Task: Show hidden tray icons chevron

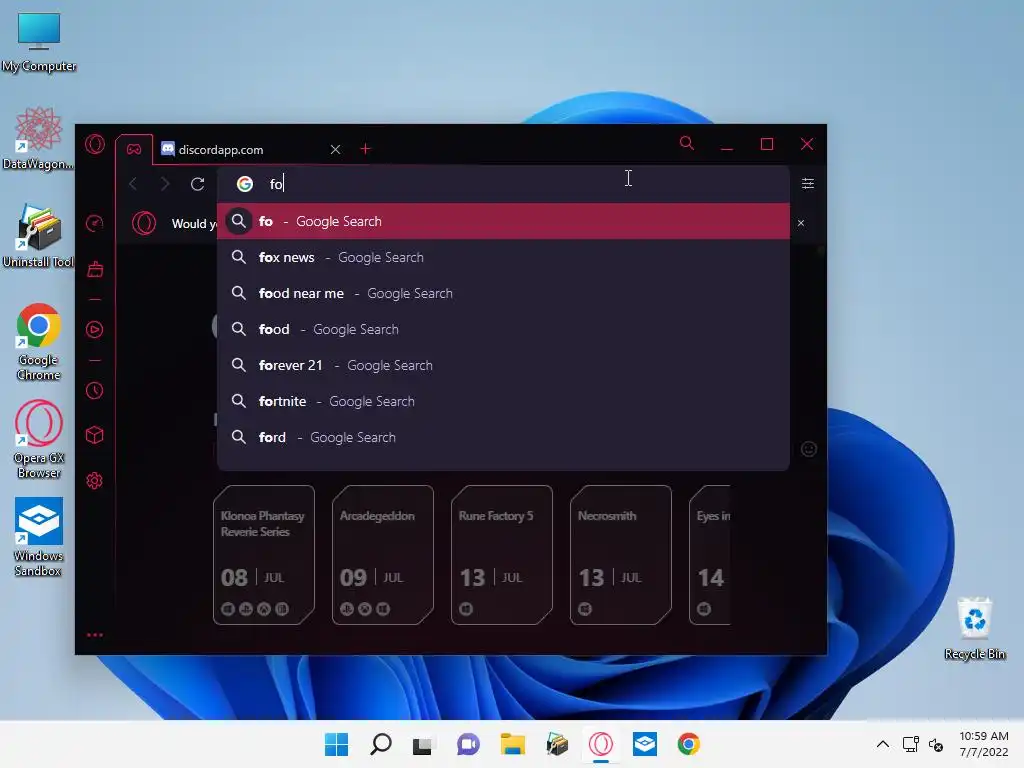Action: tap(882, 744)
